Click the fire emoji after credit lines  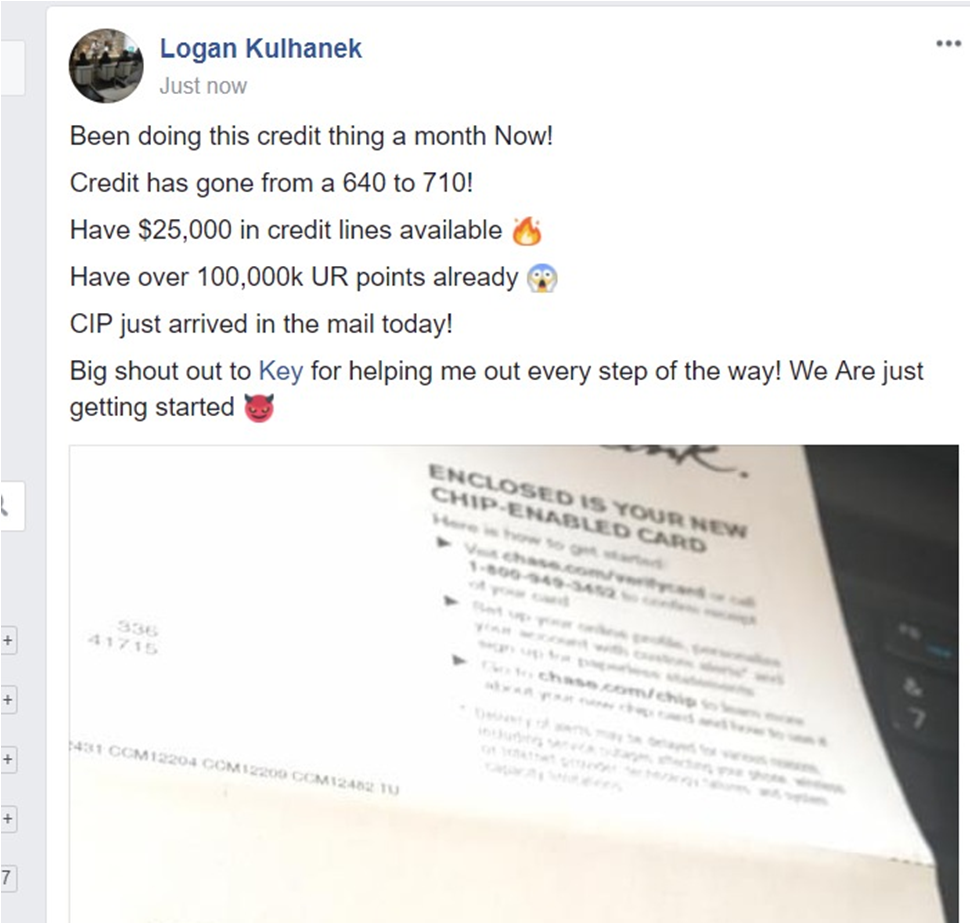click(x=527, y=231)
